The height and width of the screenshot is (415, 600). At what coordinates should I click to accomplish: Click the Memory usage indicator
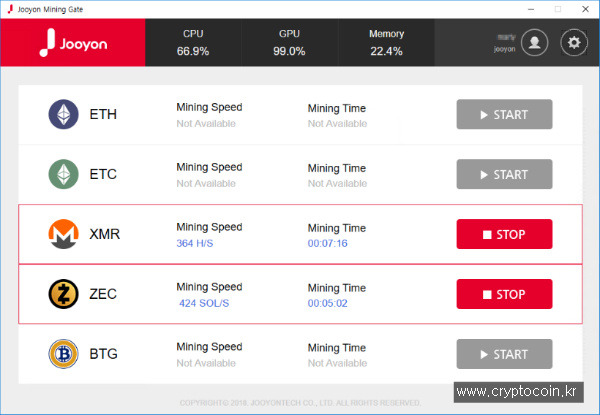click(x=386, y=42)
